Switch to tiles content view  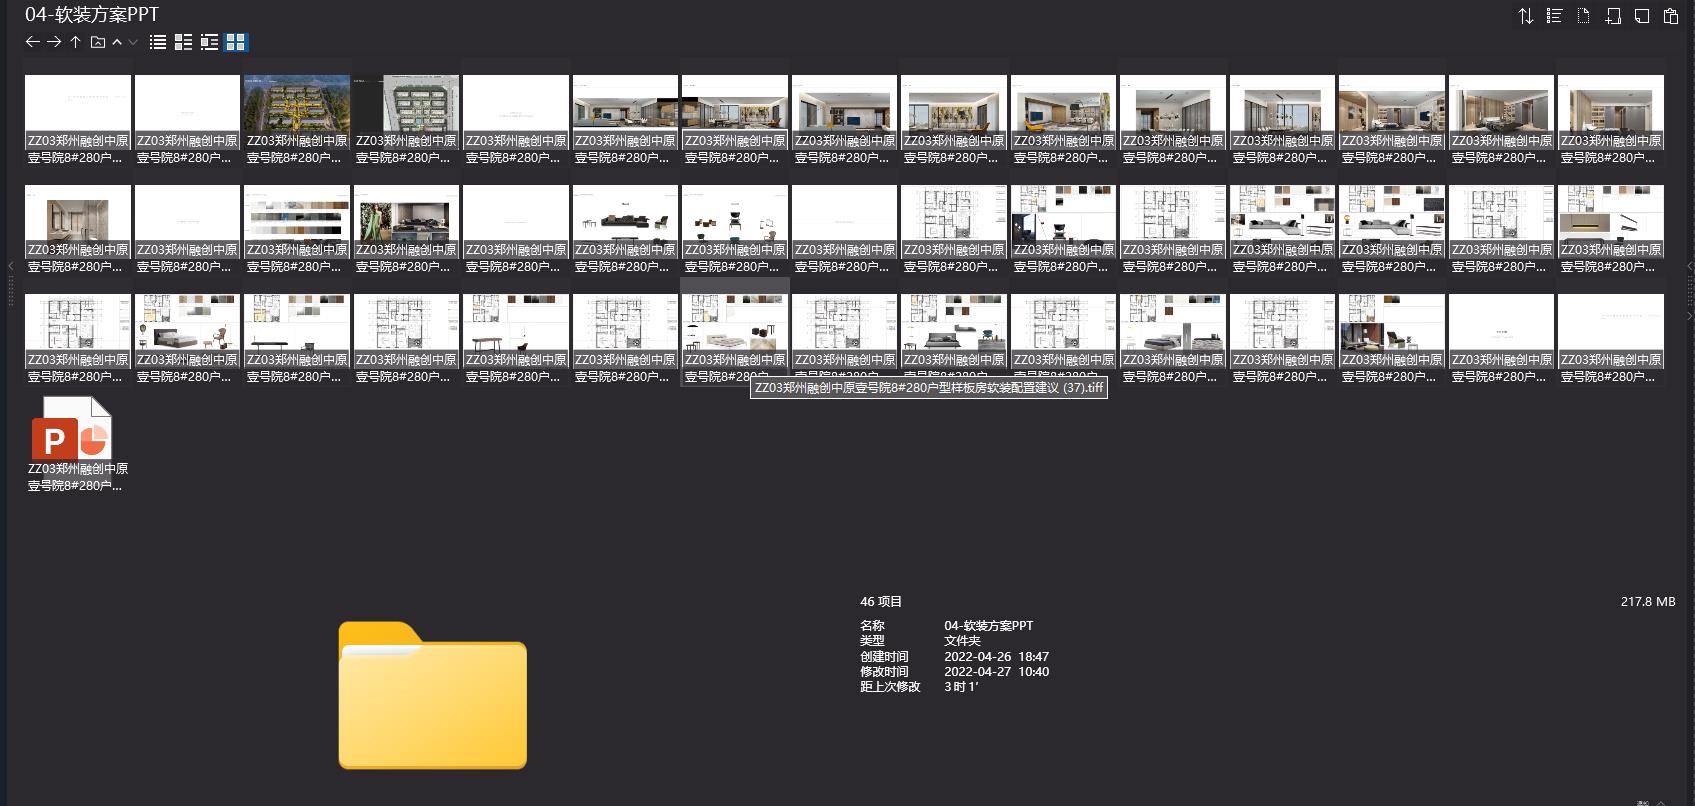point(209,42)
